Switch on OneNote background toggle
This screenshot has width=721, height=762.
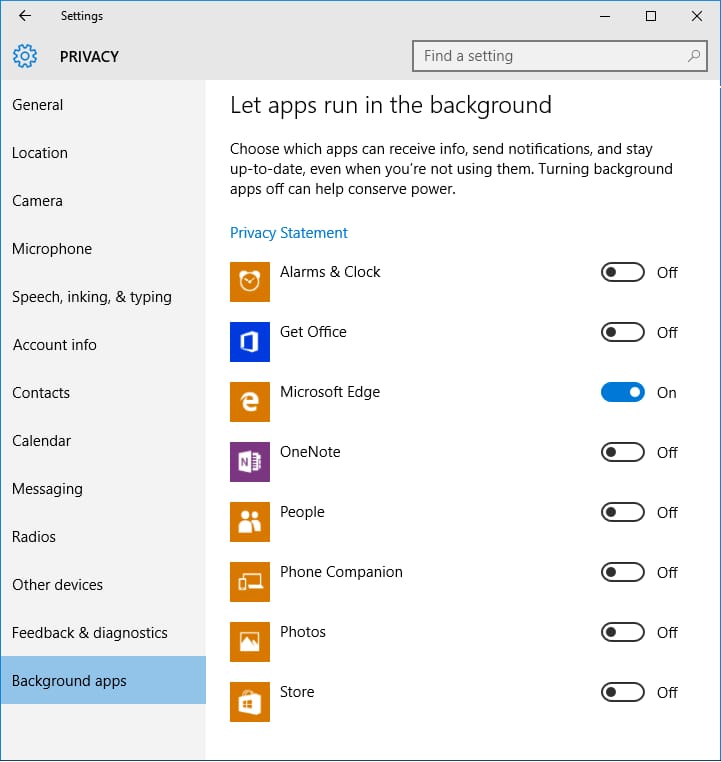[x=622, y=452]
